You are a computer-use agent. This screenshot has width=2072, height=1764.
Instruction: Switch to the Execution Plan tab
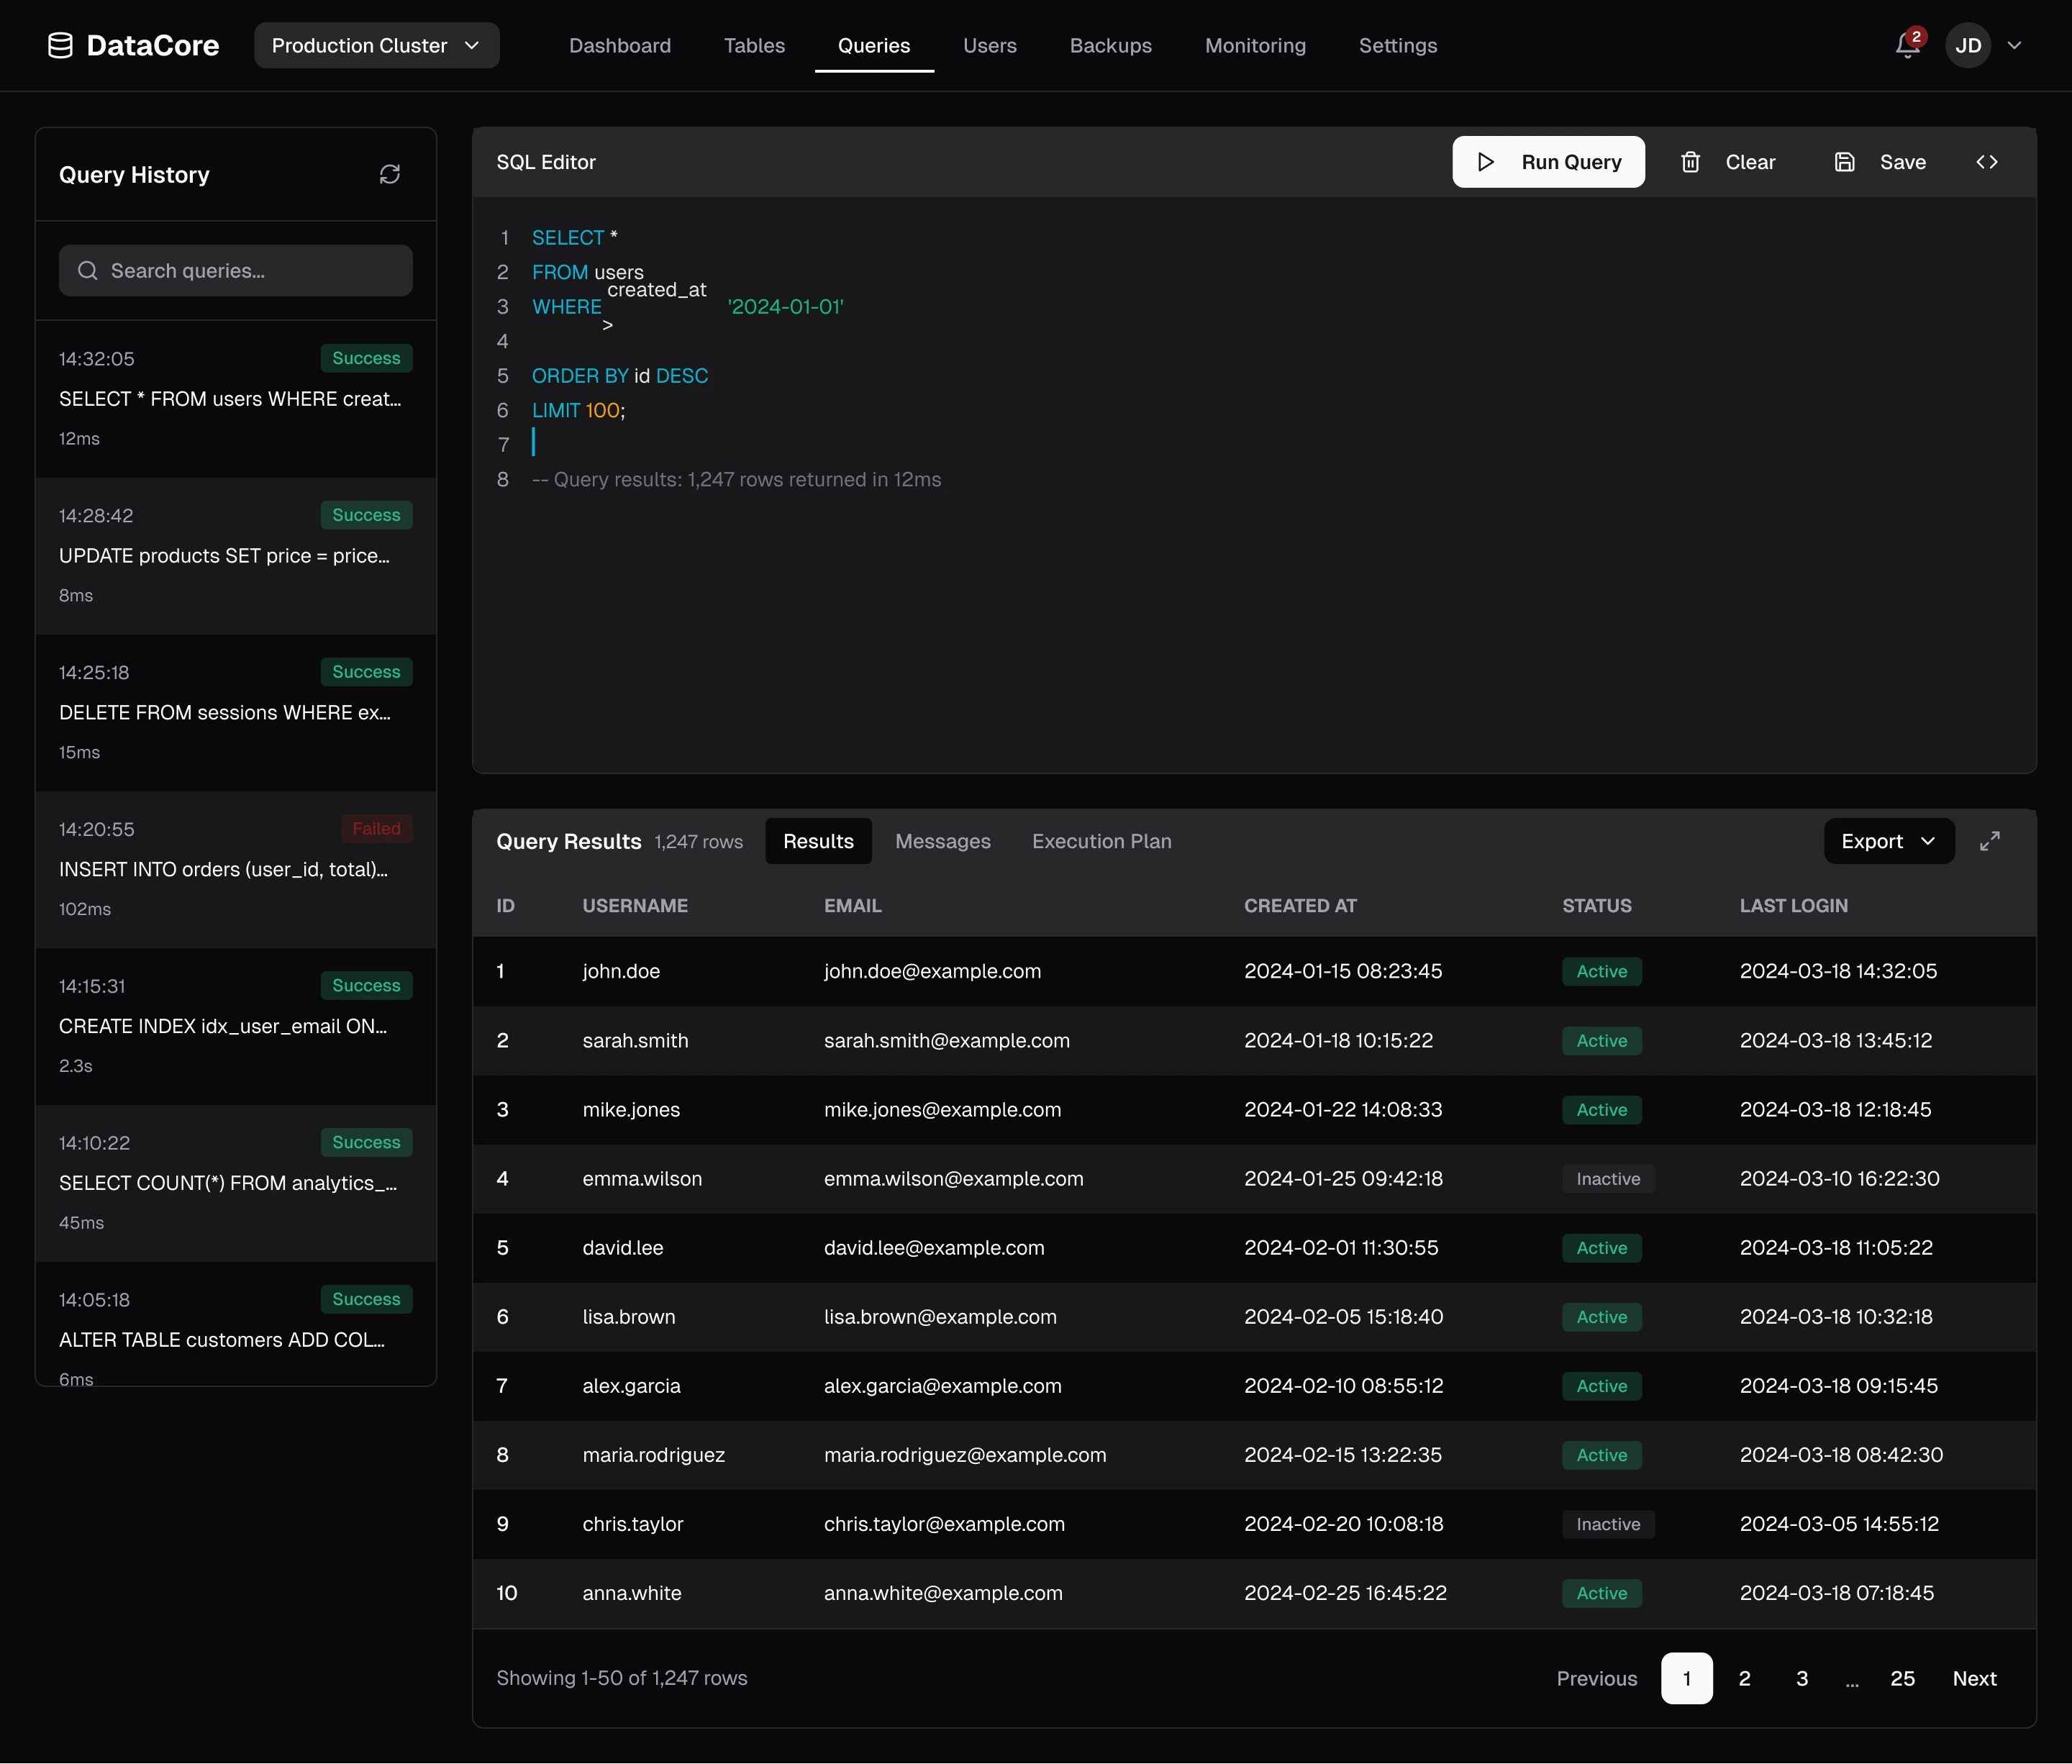tap(1101, 841)
